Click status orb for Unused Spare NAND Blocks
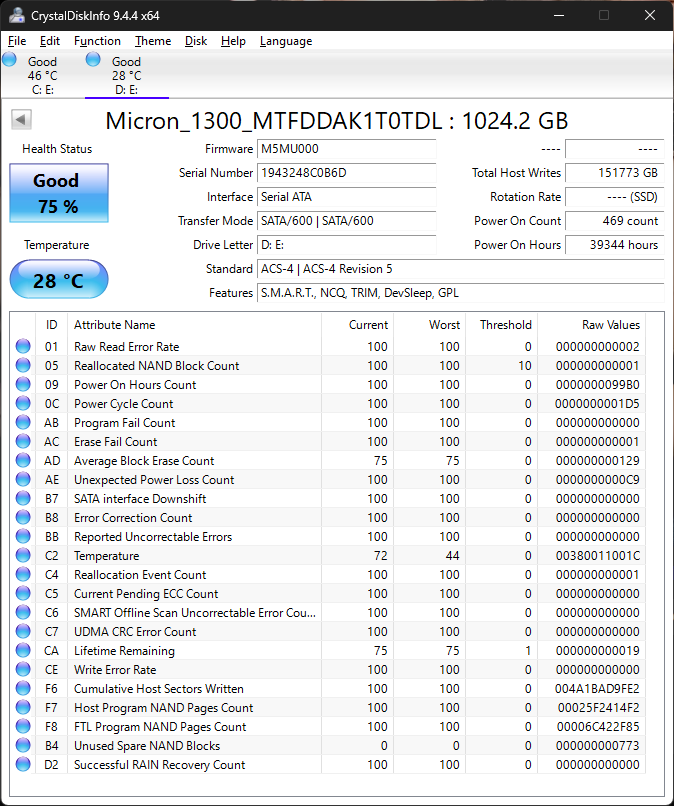This screenshot has width=674, height=806. click(23, 746)
